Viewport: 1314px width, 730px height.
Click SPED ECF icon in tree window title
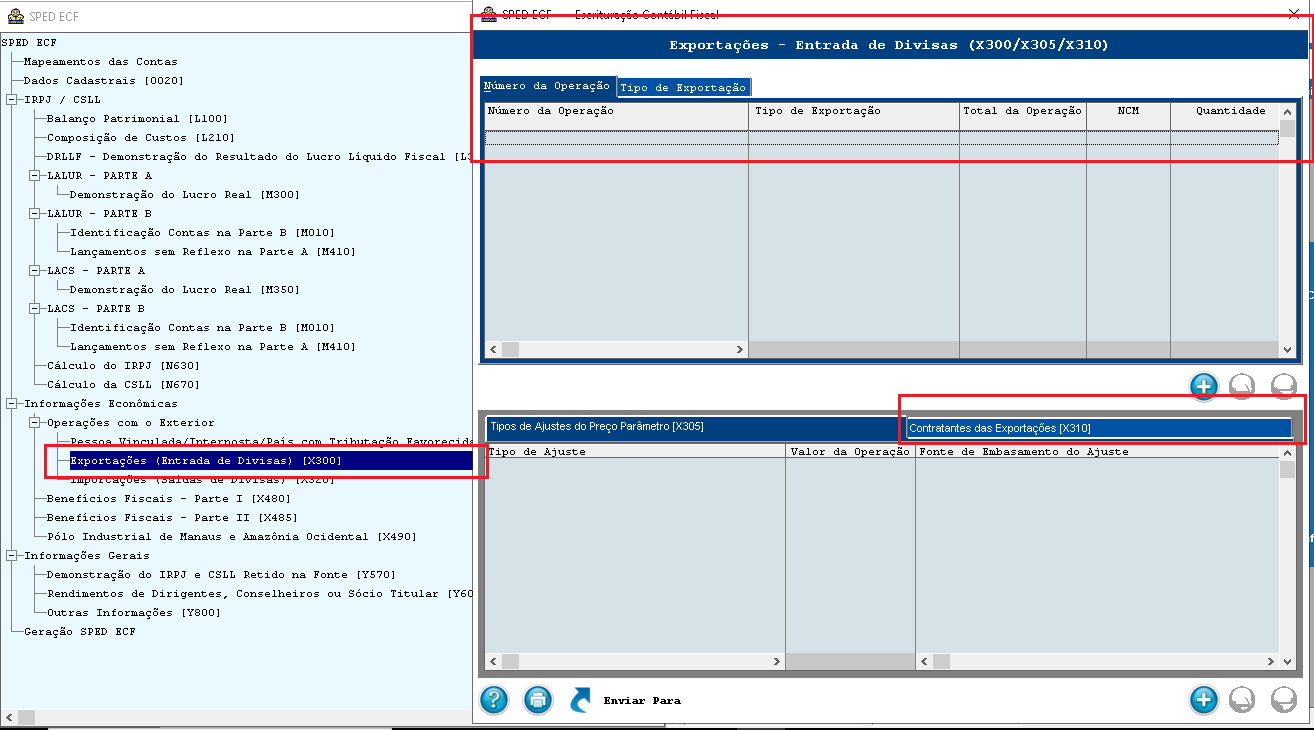pyautogui.click(x=16, y=17)
